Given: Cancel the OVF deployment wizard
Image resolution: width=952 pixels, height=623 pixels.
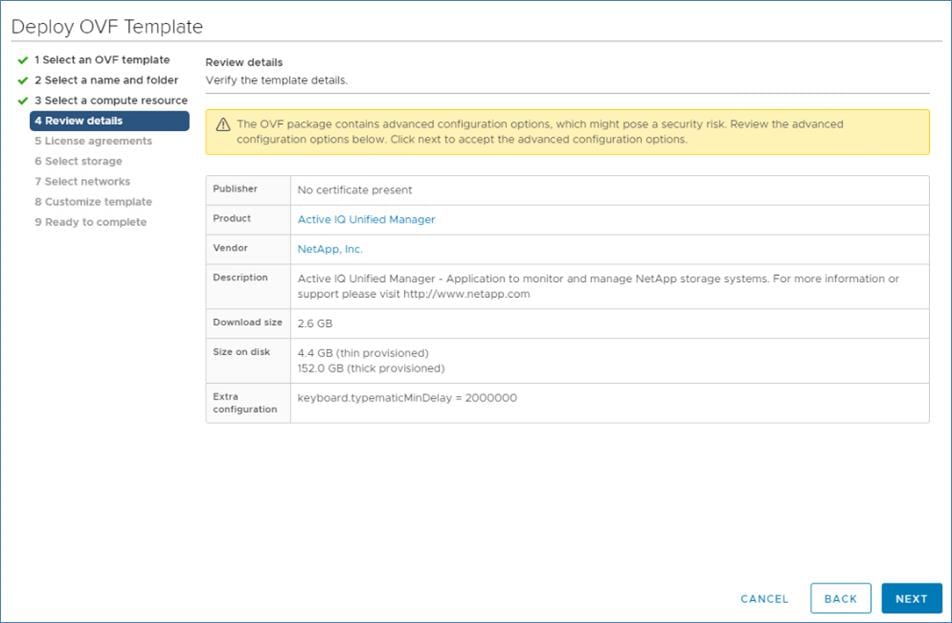Looking at the screenshot, I should 764,599.
